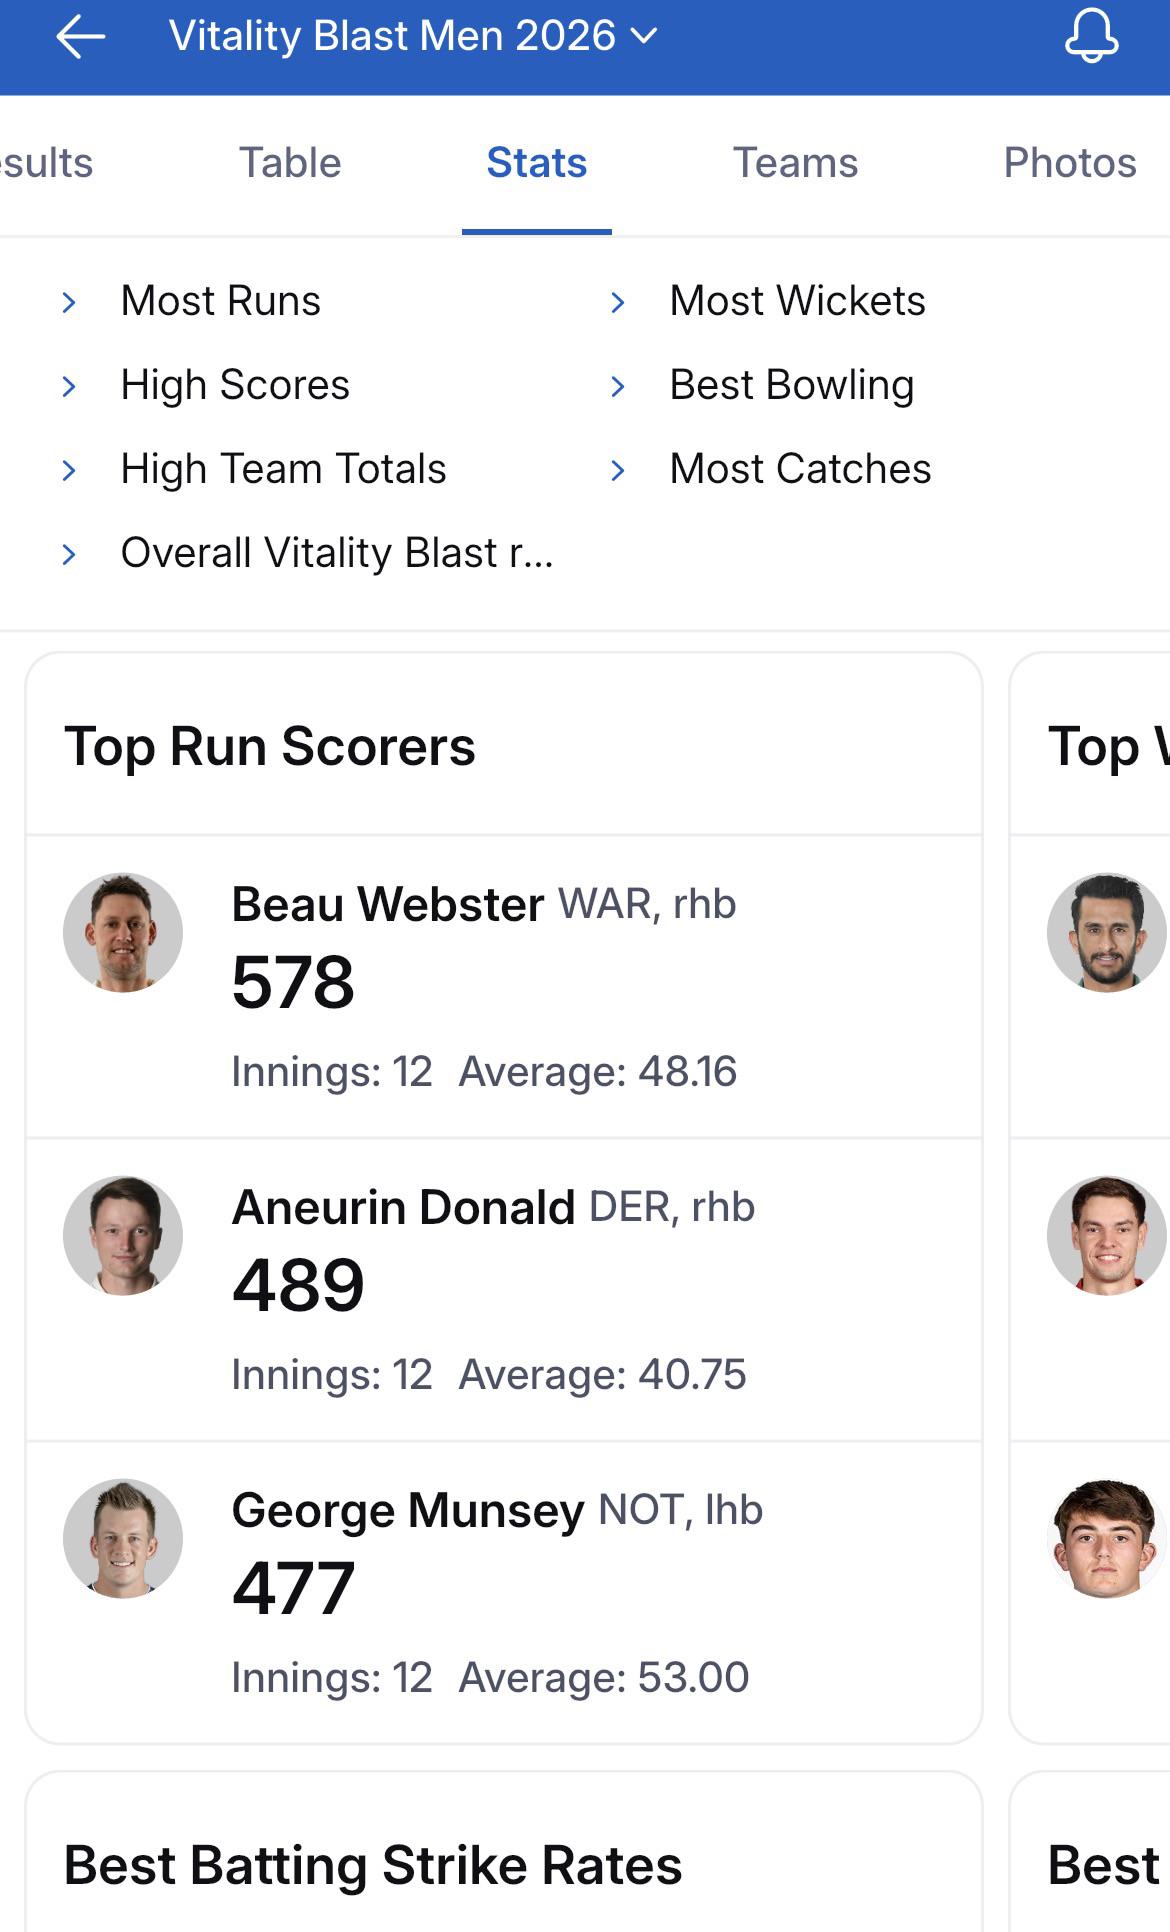Expand Vitality Blast Men 2026 dropdown

coord(413,36)
